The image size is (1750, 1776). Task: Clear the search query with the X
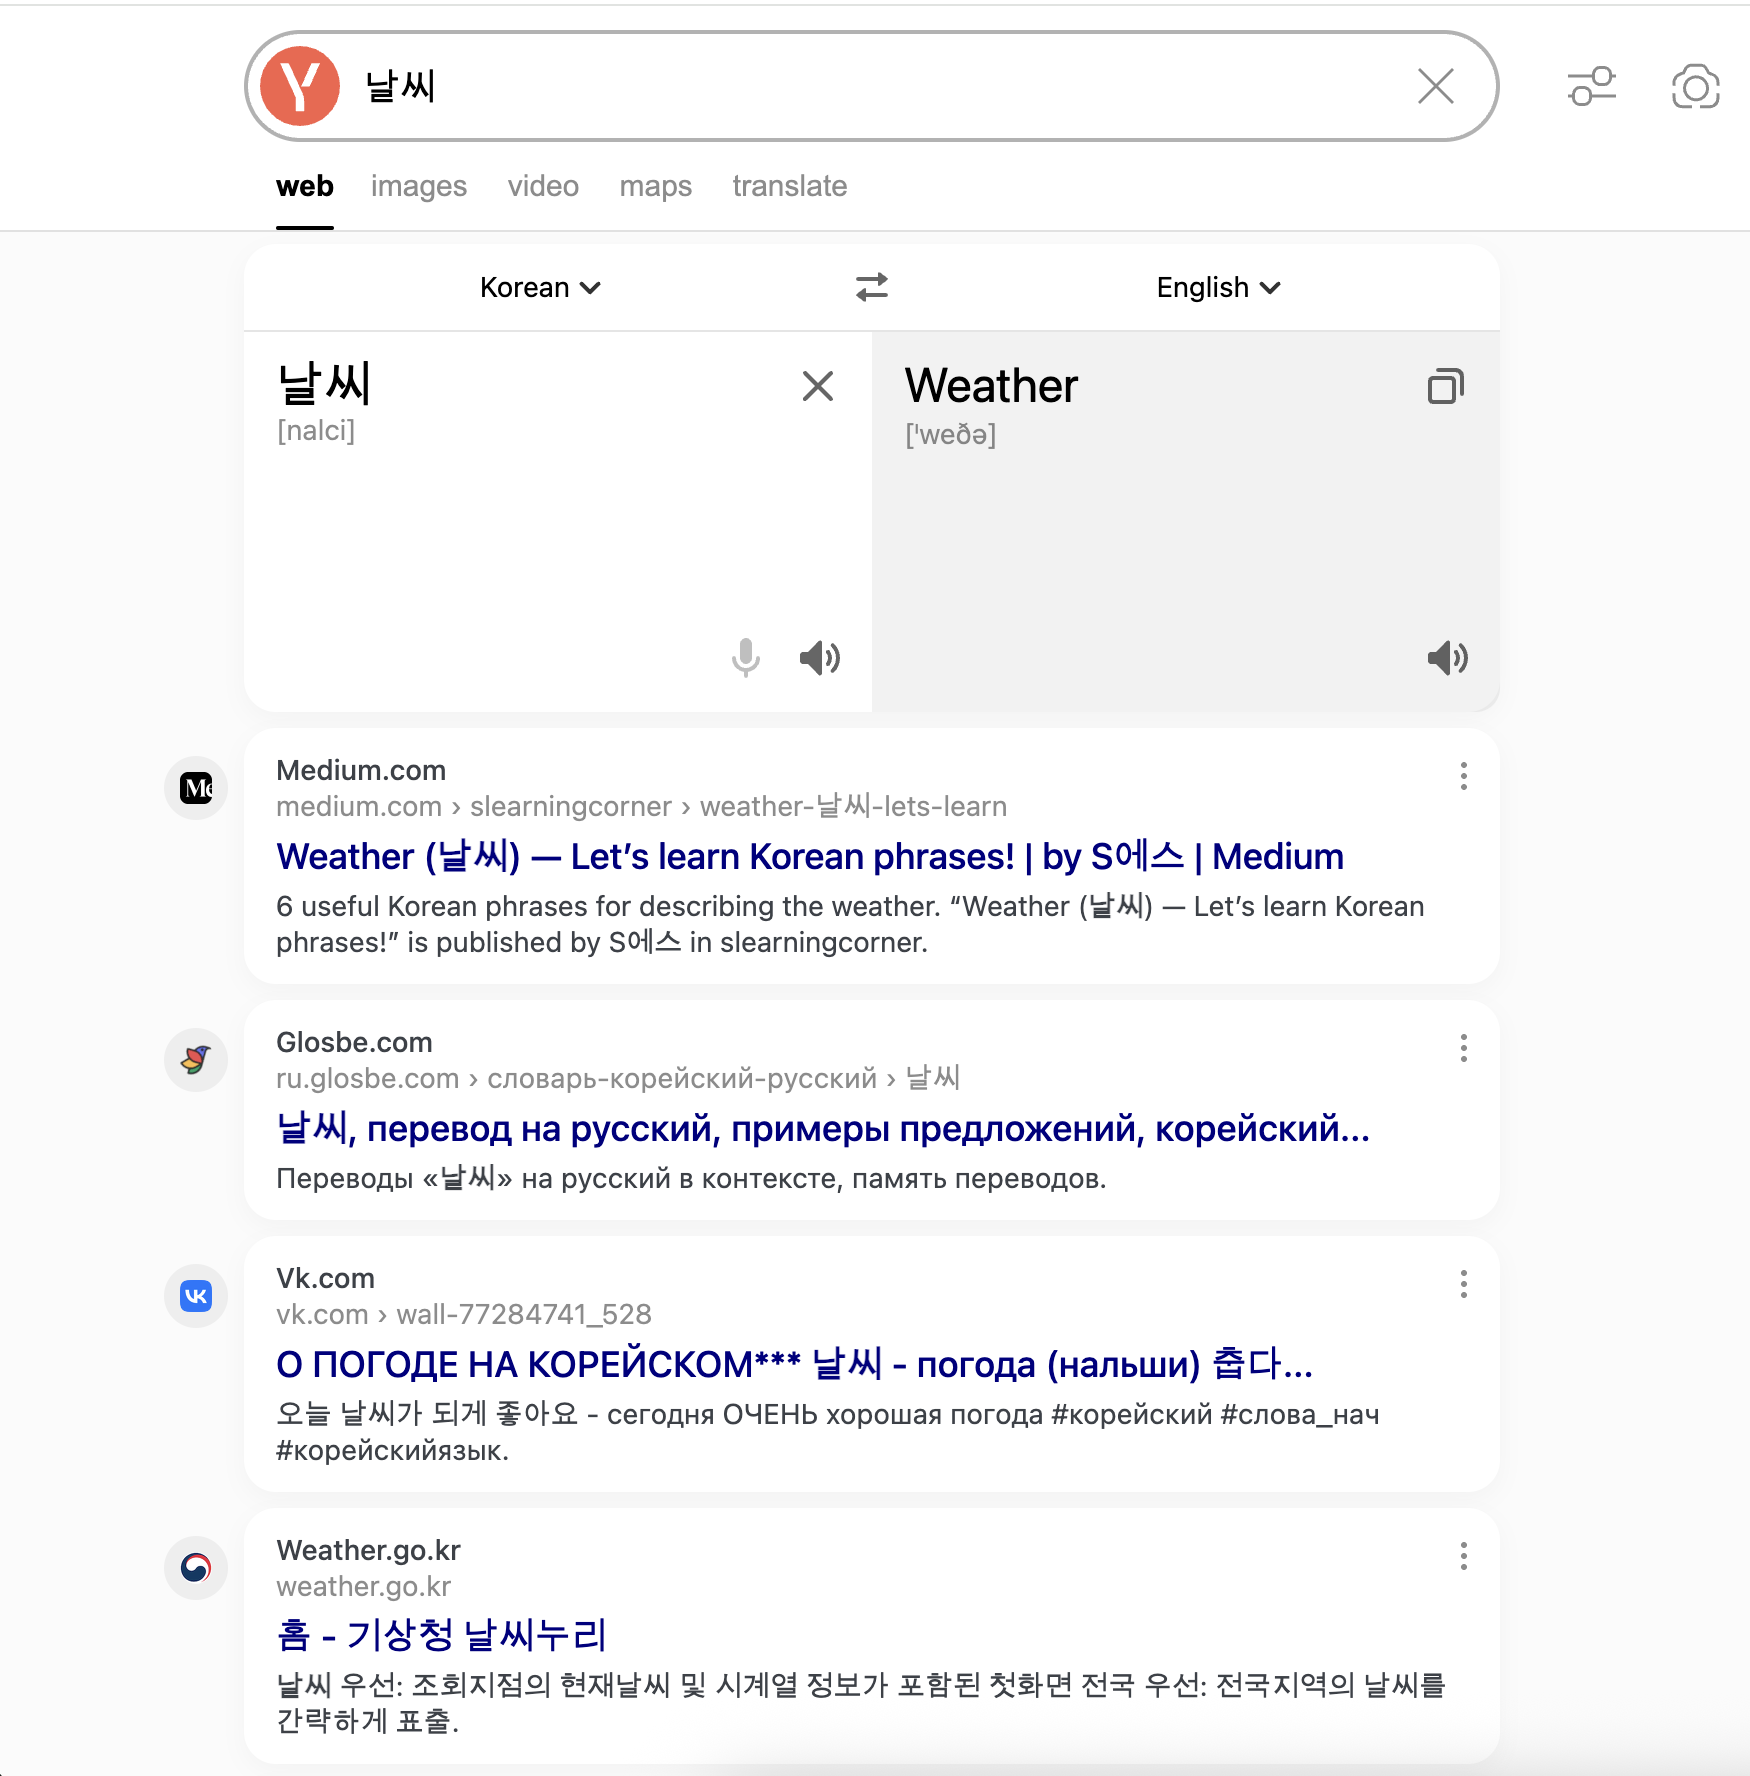point(1436,87)
